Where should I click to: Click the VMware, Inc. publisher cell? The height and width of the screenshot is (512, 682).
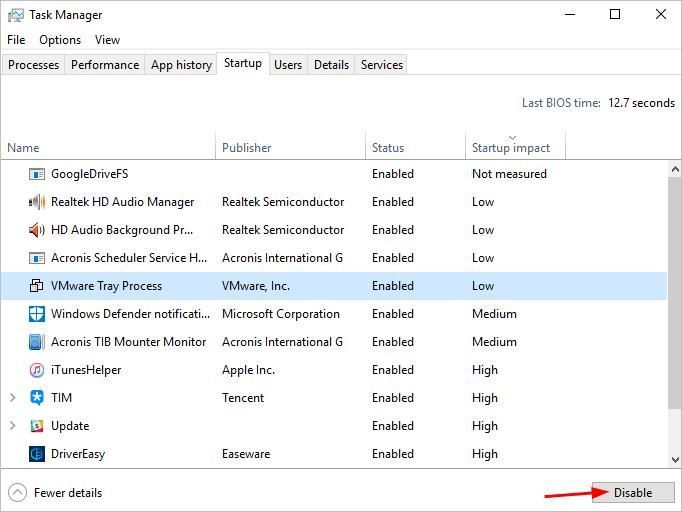point(256,286)
